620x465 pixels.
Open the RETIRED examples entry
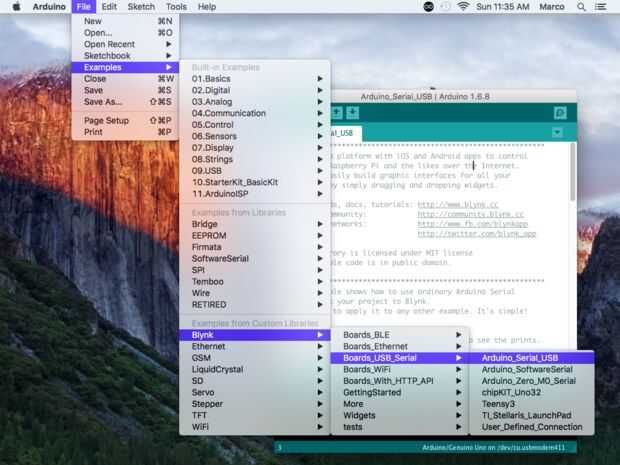255,304
